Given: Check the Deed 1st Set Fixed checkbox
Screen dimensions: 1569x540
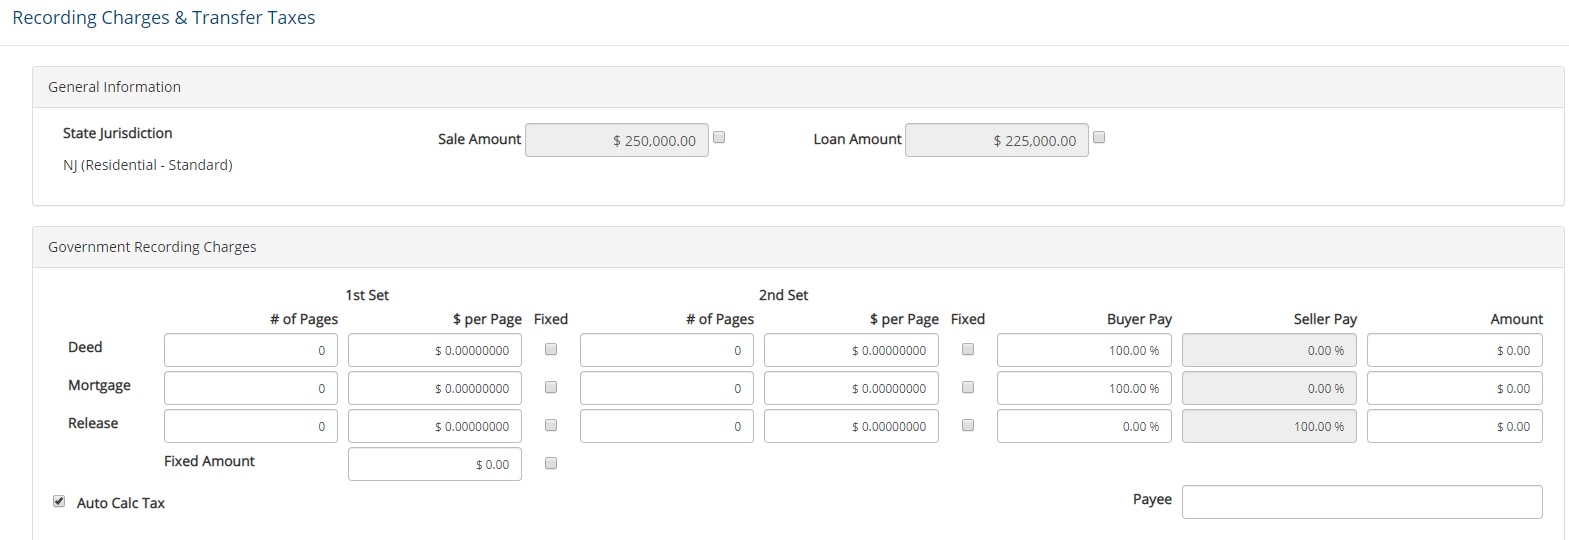Looking at the screenshot, I should click(550, 350).
